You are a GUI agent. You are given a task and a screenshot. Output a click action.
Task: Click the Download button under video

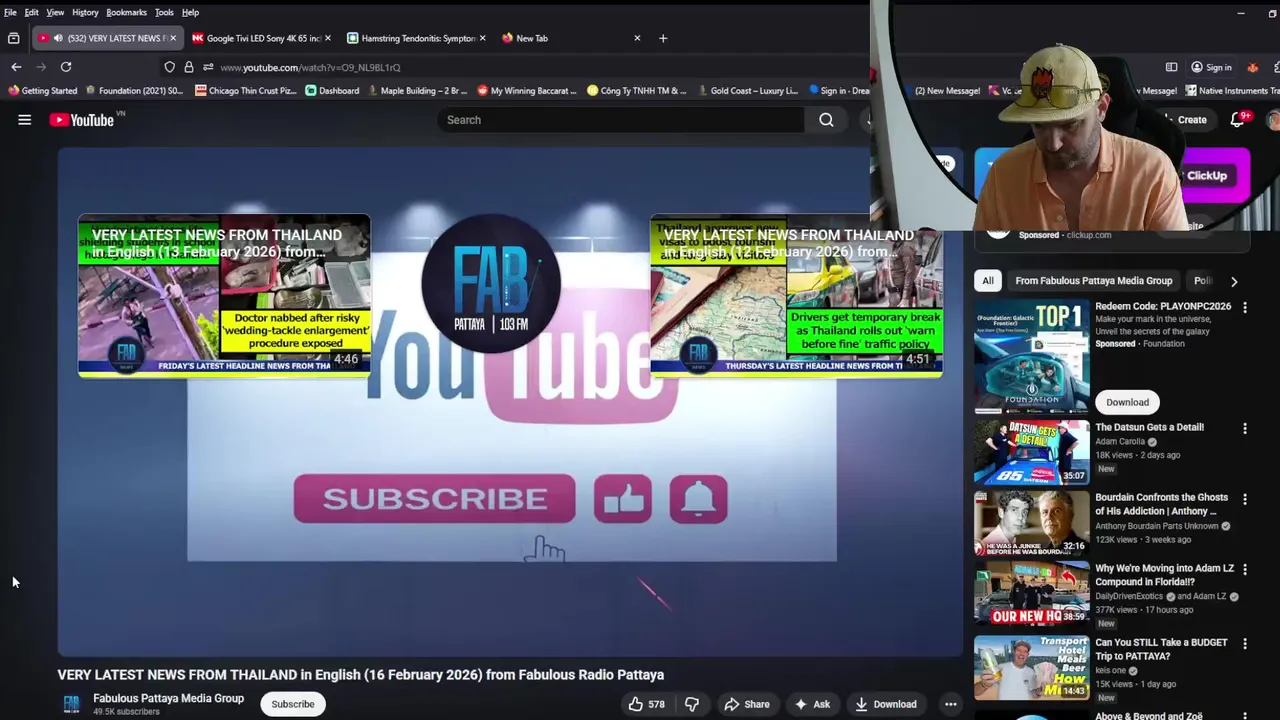click(x=885, y=704)
